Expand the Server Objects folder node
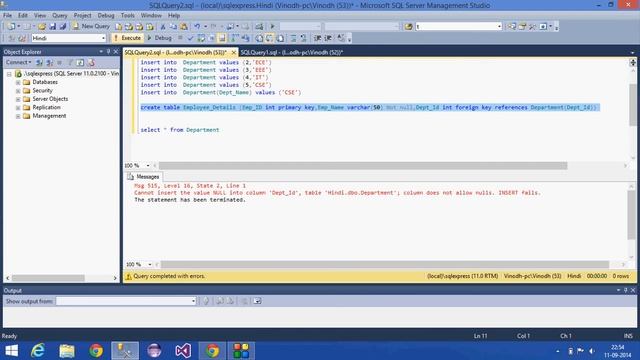Screen dimensions: 640x360 [x=18, y=99]
